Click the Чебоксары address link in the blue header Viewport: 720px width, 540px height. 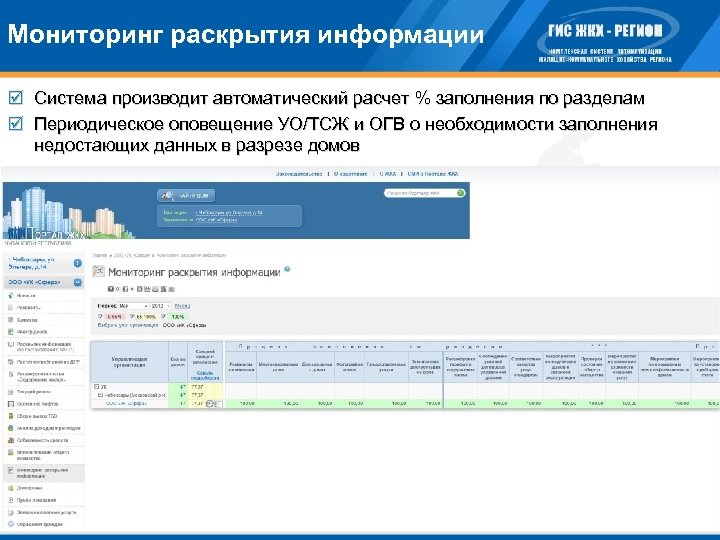click(229, 213)
